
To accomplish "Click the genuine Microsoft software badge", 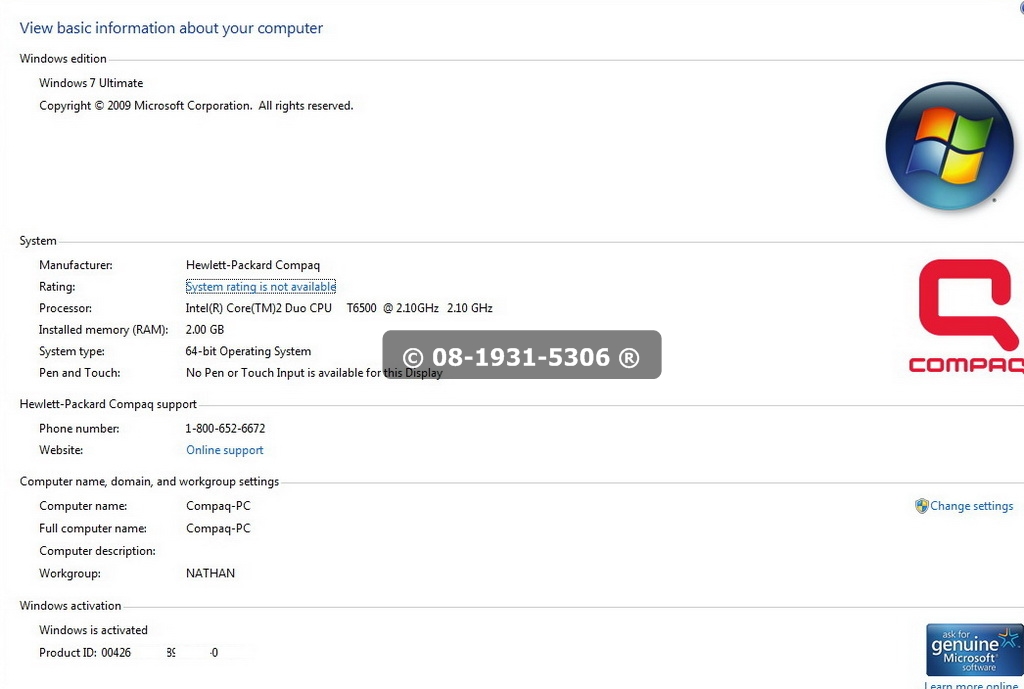I will tap(973, 649).
